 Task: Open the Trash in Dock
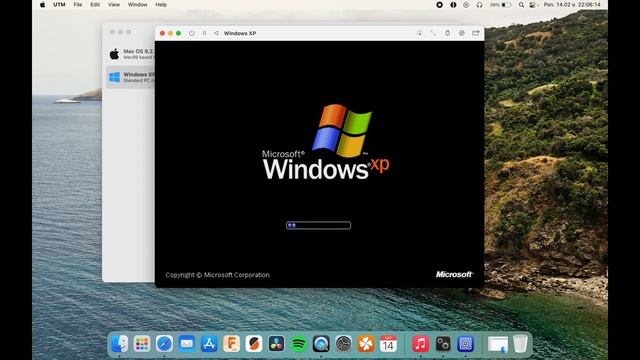[520, 344]
